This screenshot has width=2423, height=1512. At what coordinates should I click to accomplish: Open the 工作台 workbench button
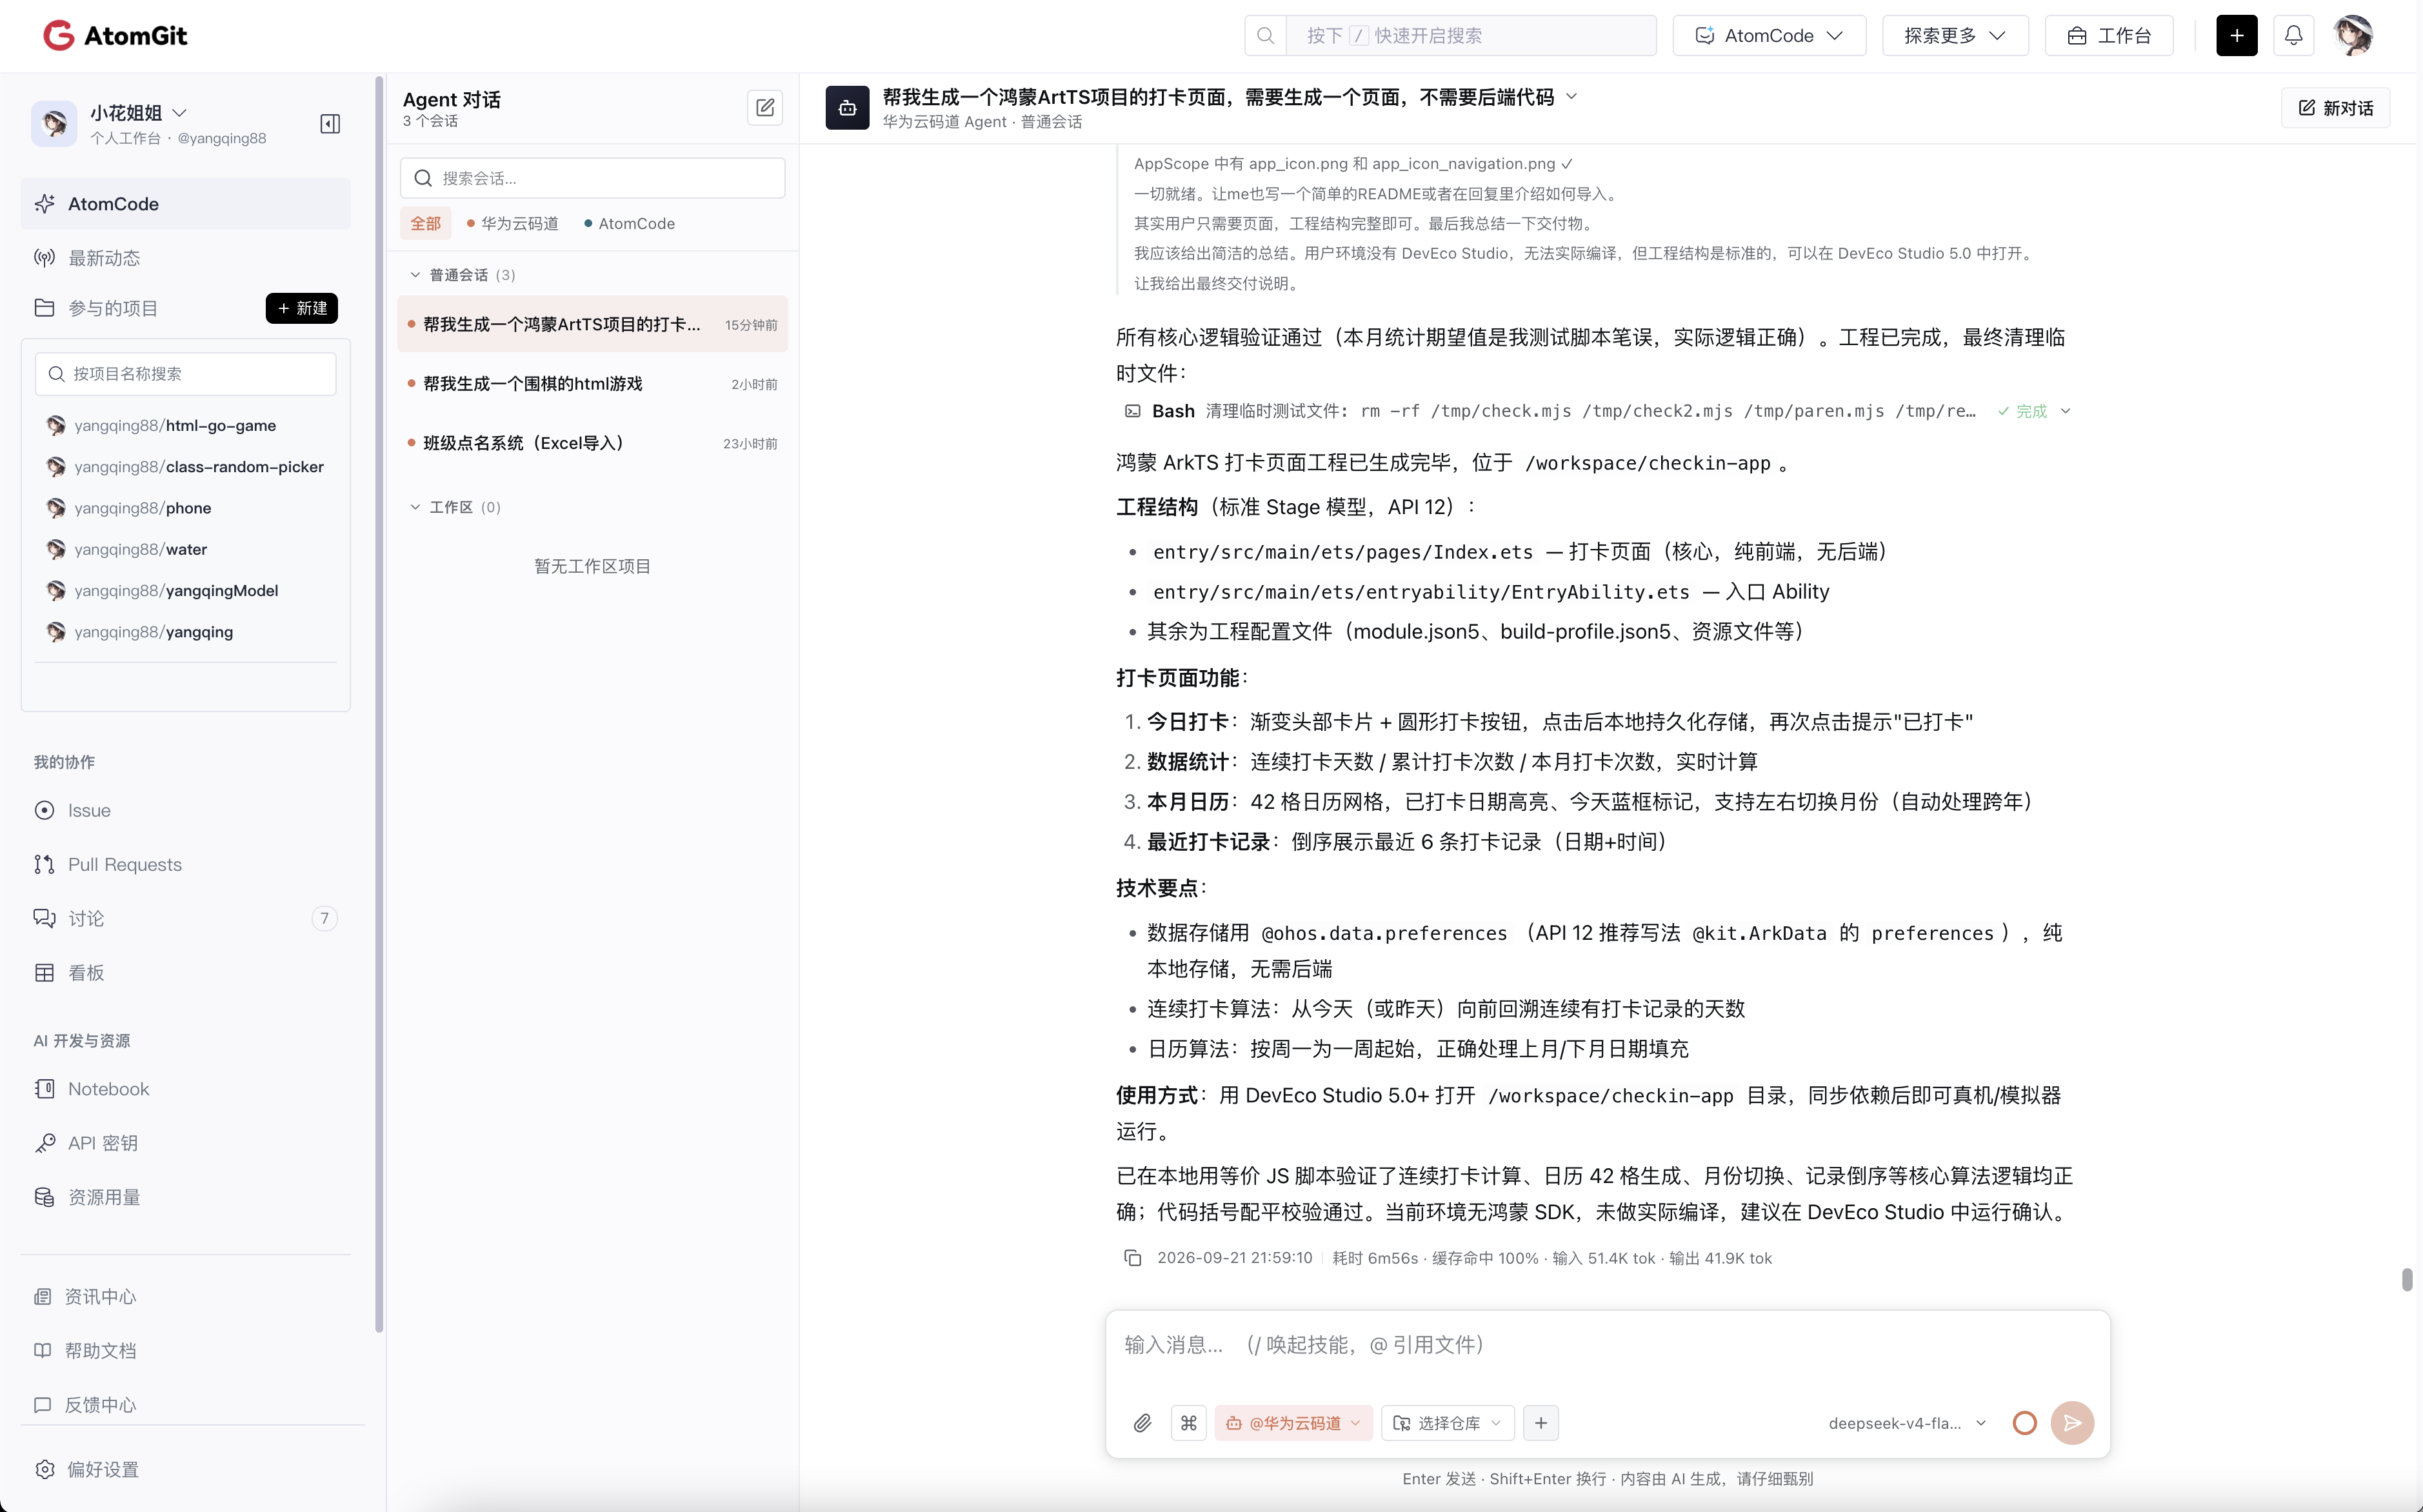tap(2108, 36)
